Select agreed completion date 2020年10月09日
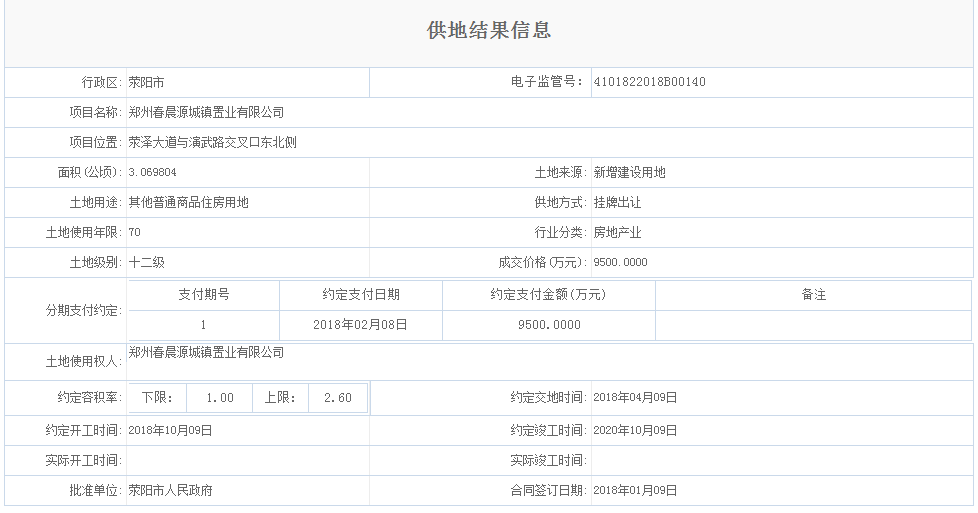This screenshot has height=513, width=978. point(635,431)
